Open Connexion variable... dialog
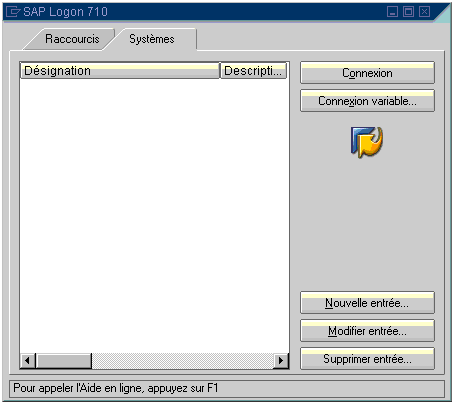 click(367, 101)
